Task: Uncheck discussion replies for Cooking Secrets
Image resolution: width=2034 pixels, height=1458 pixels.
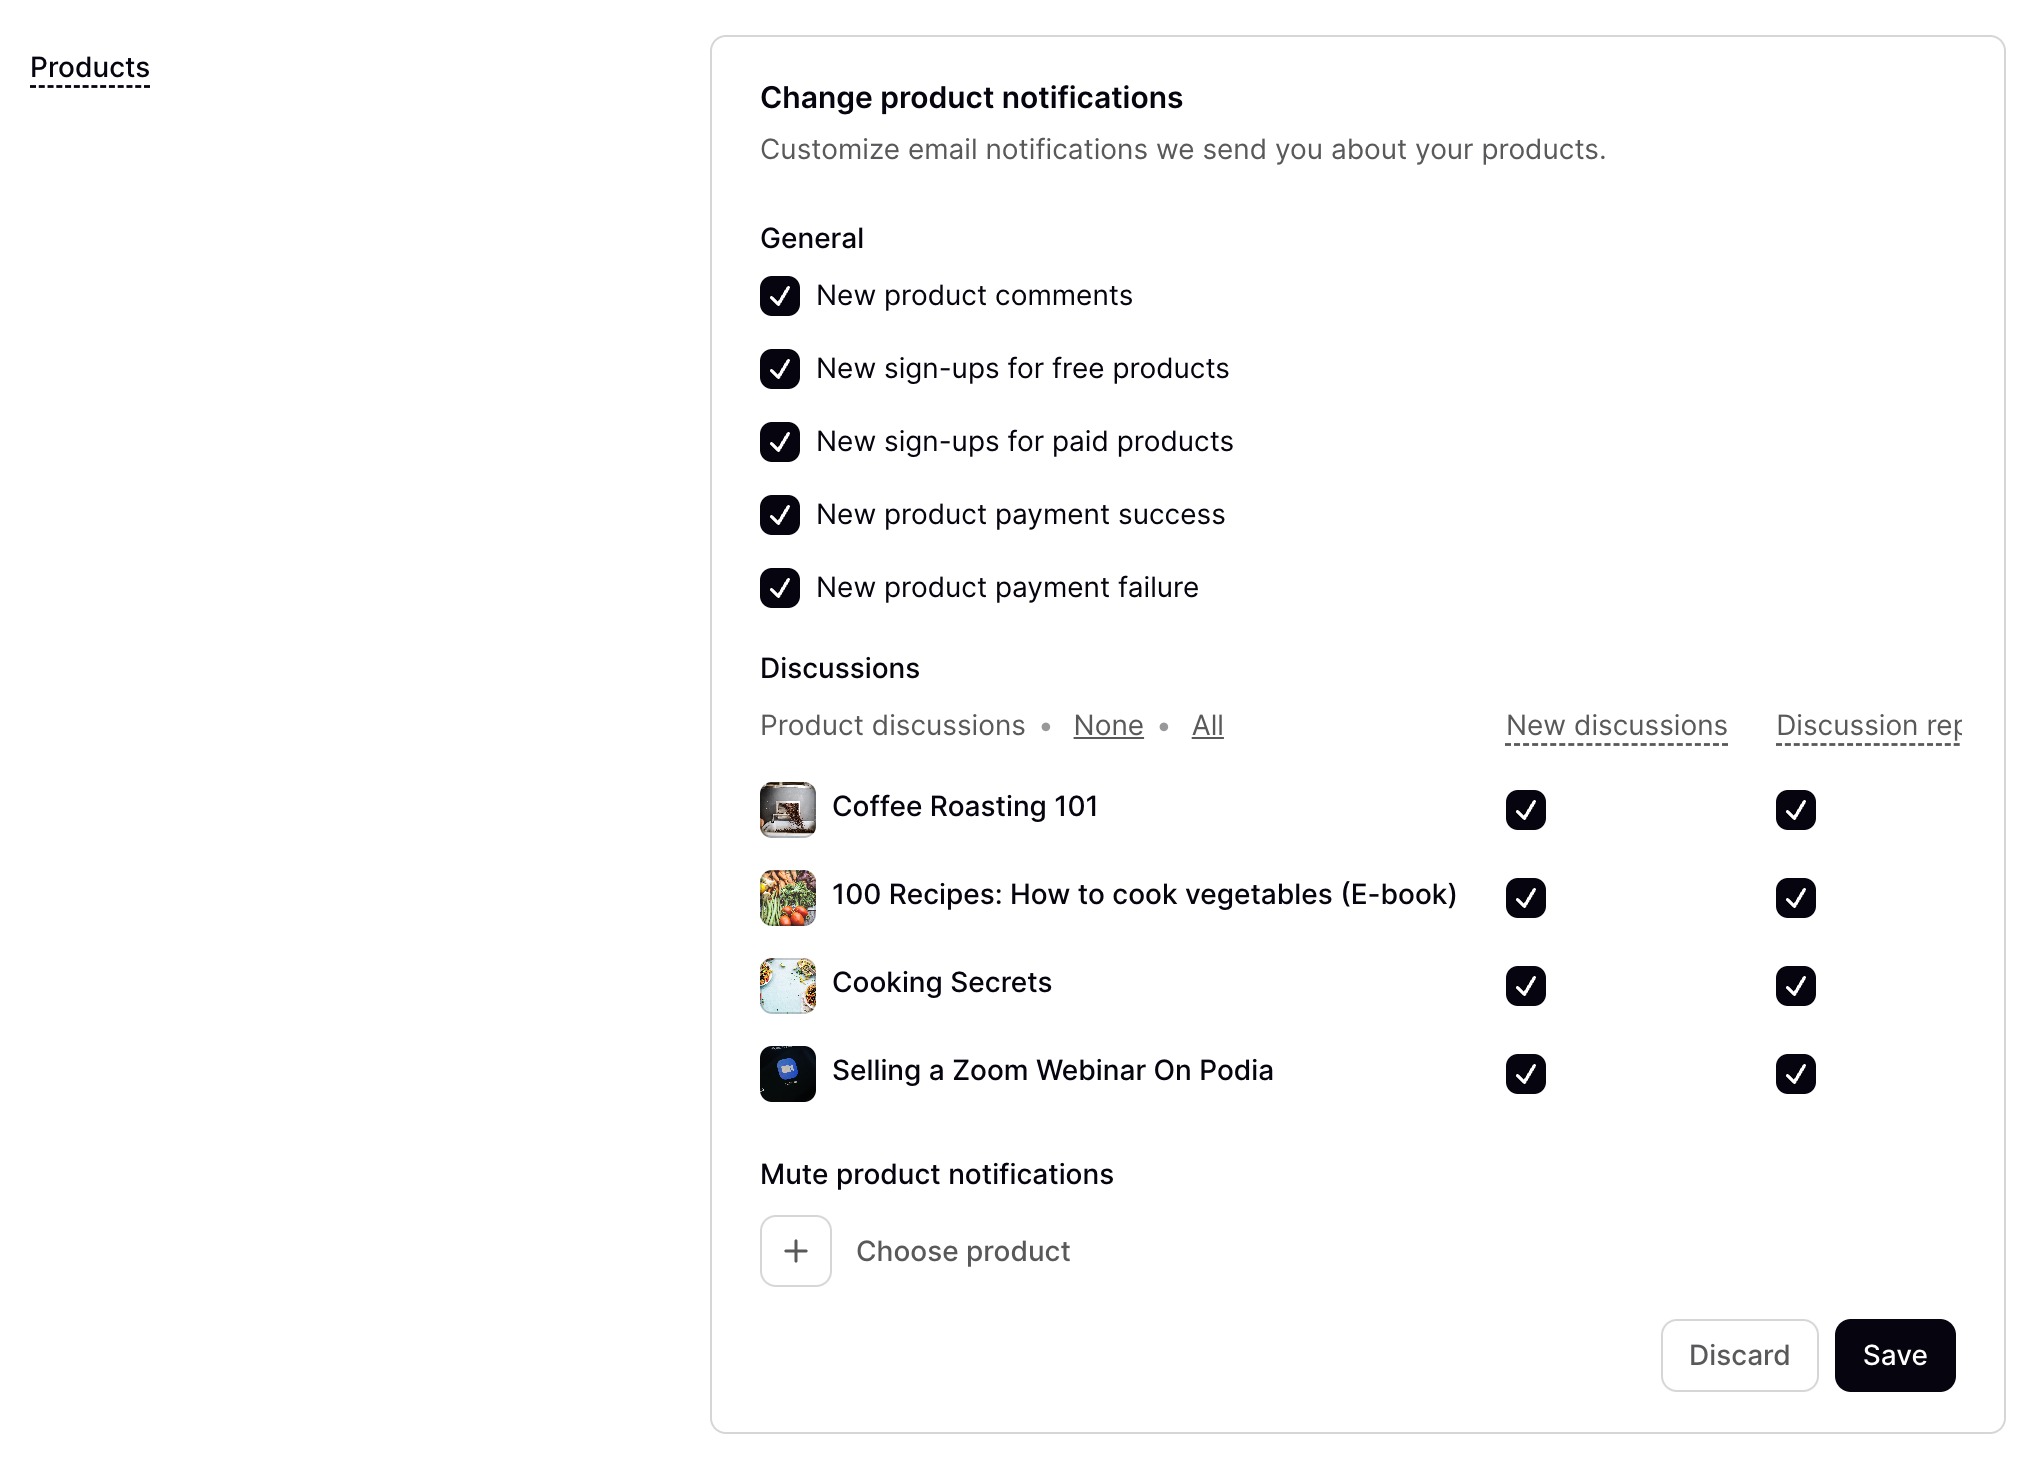Action: [x=1795, y=986]
